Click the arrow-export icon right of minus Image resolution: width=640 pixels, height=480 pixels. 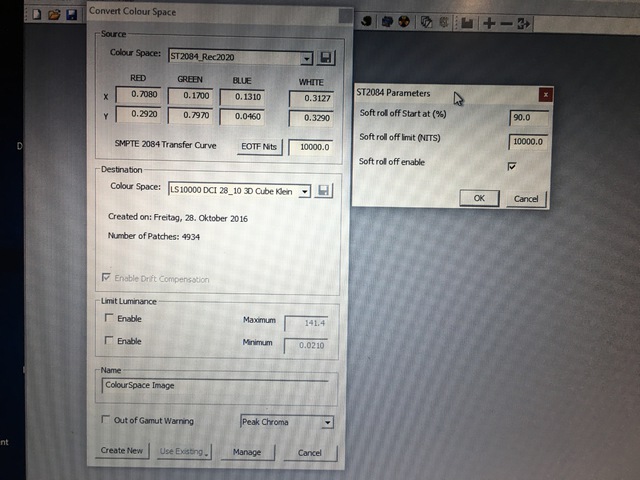[523, 24]
